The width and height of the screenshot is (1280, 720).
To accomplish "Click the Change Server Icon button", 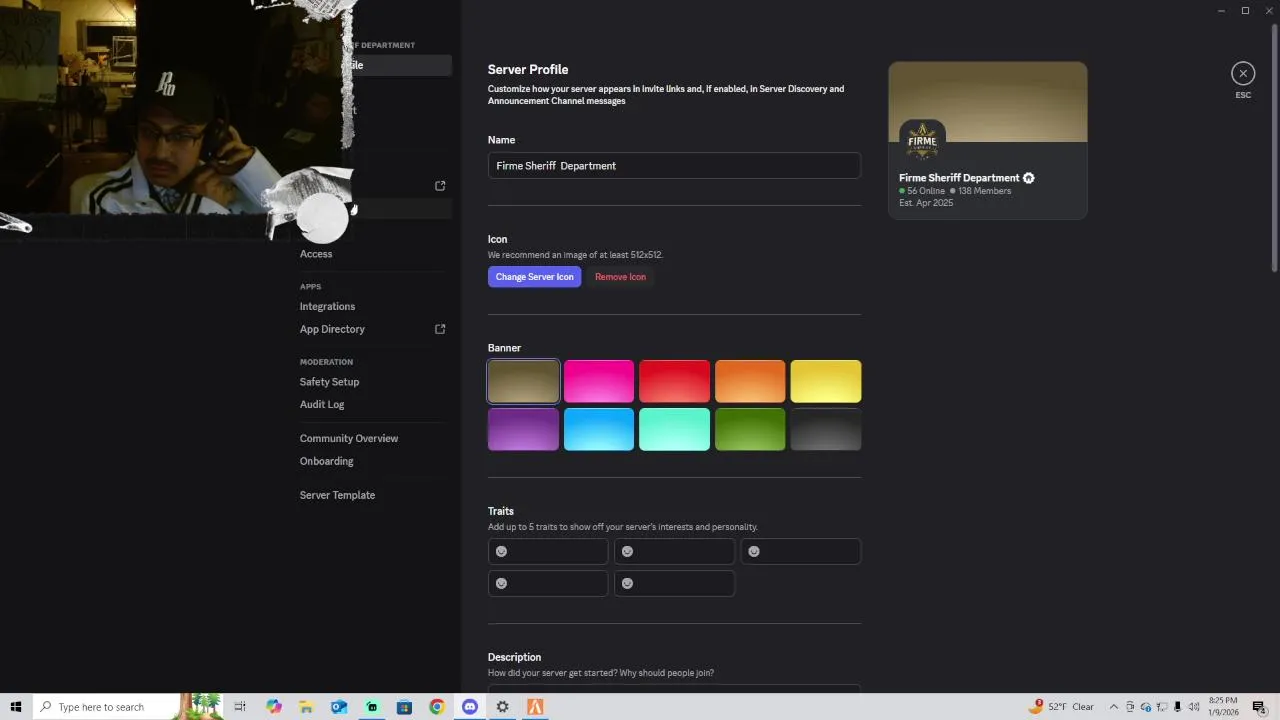I will [x=535, y=277].
